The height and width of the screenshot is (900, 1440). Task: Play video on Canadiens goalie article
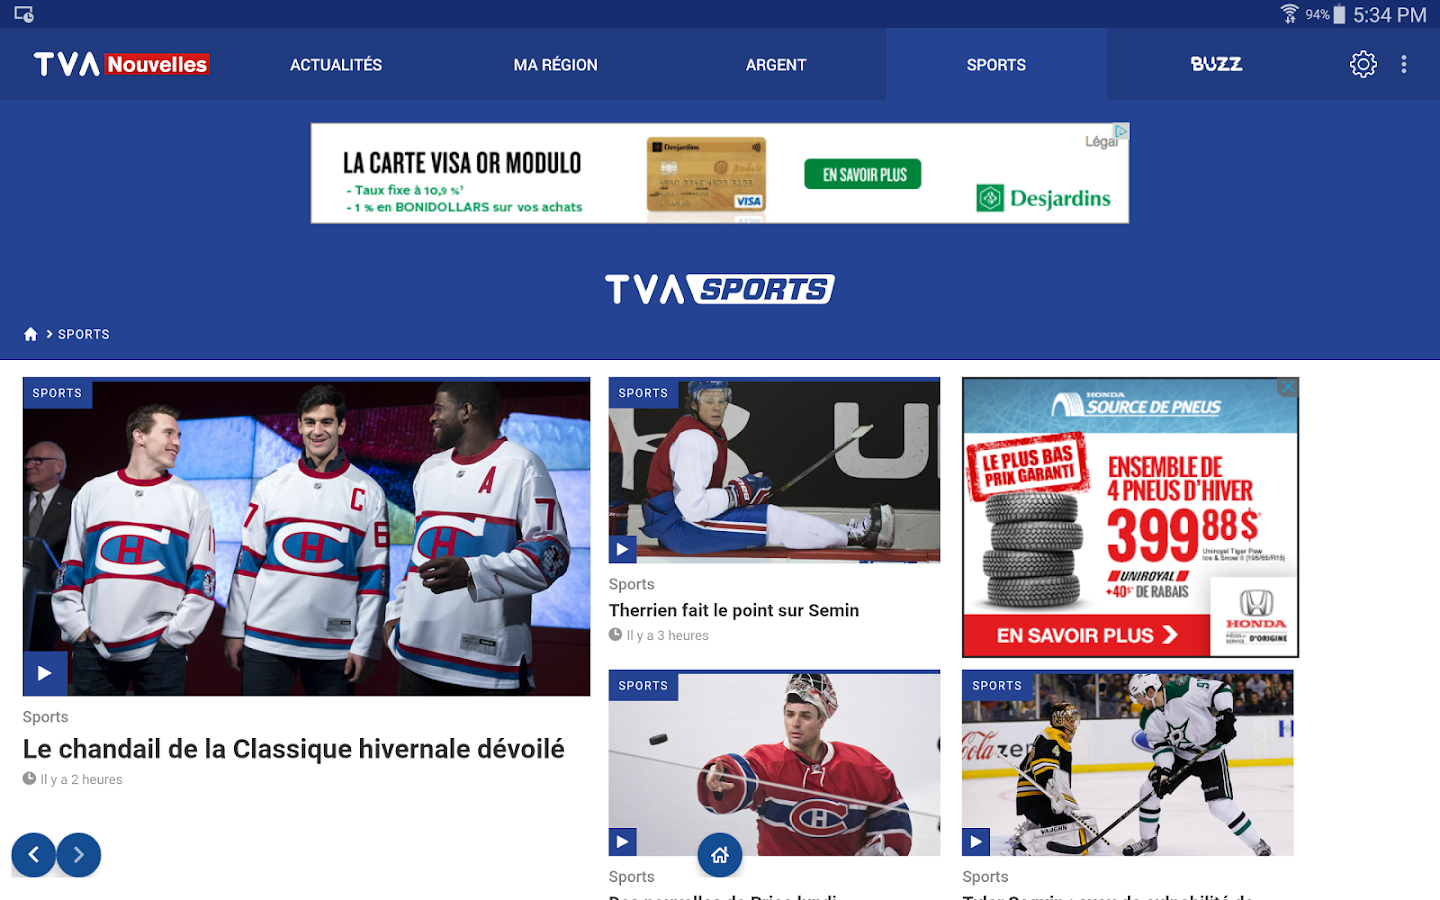coord(622,842)
